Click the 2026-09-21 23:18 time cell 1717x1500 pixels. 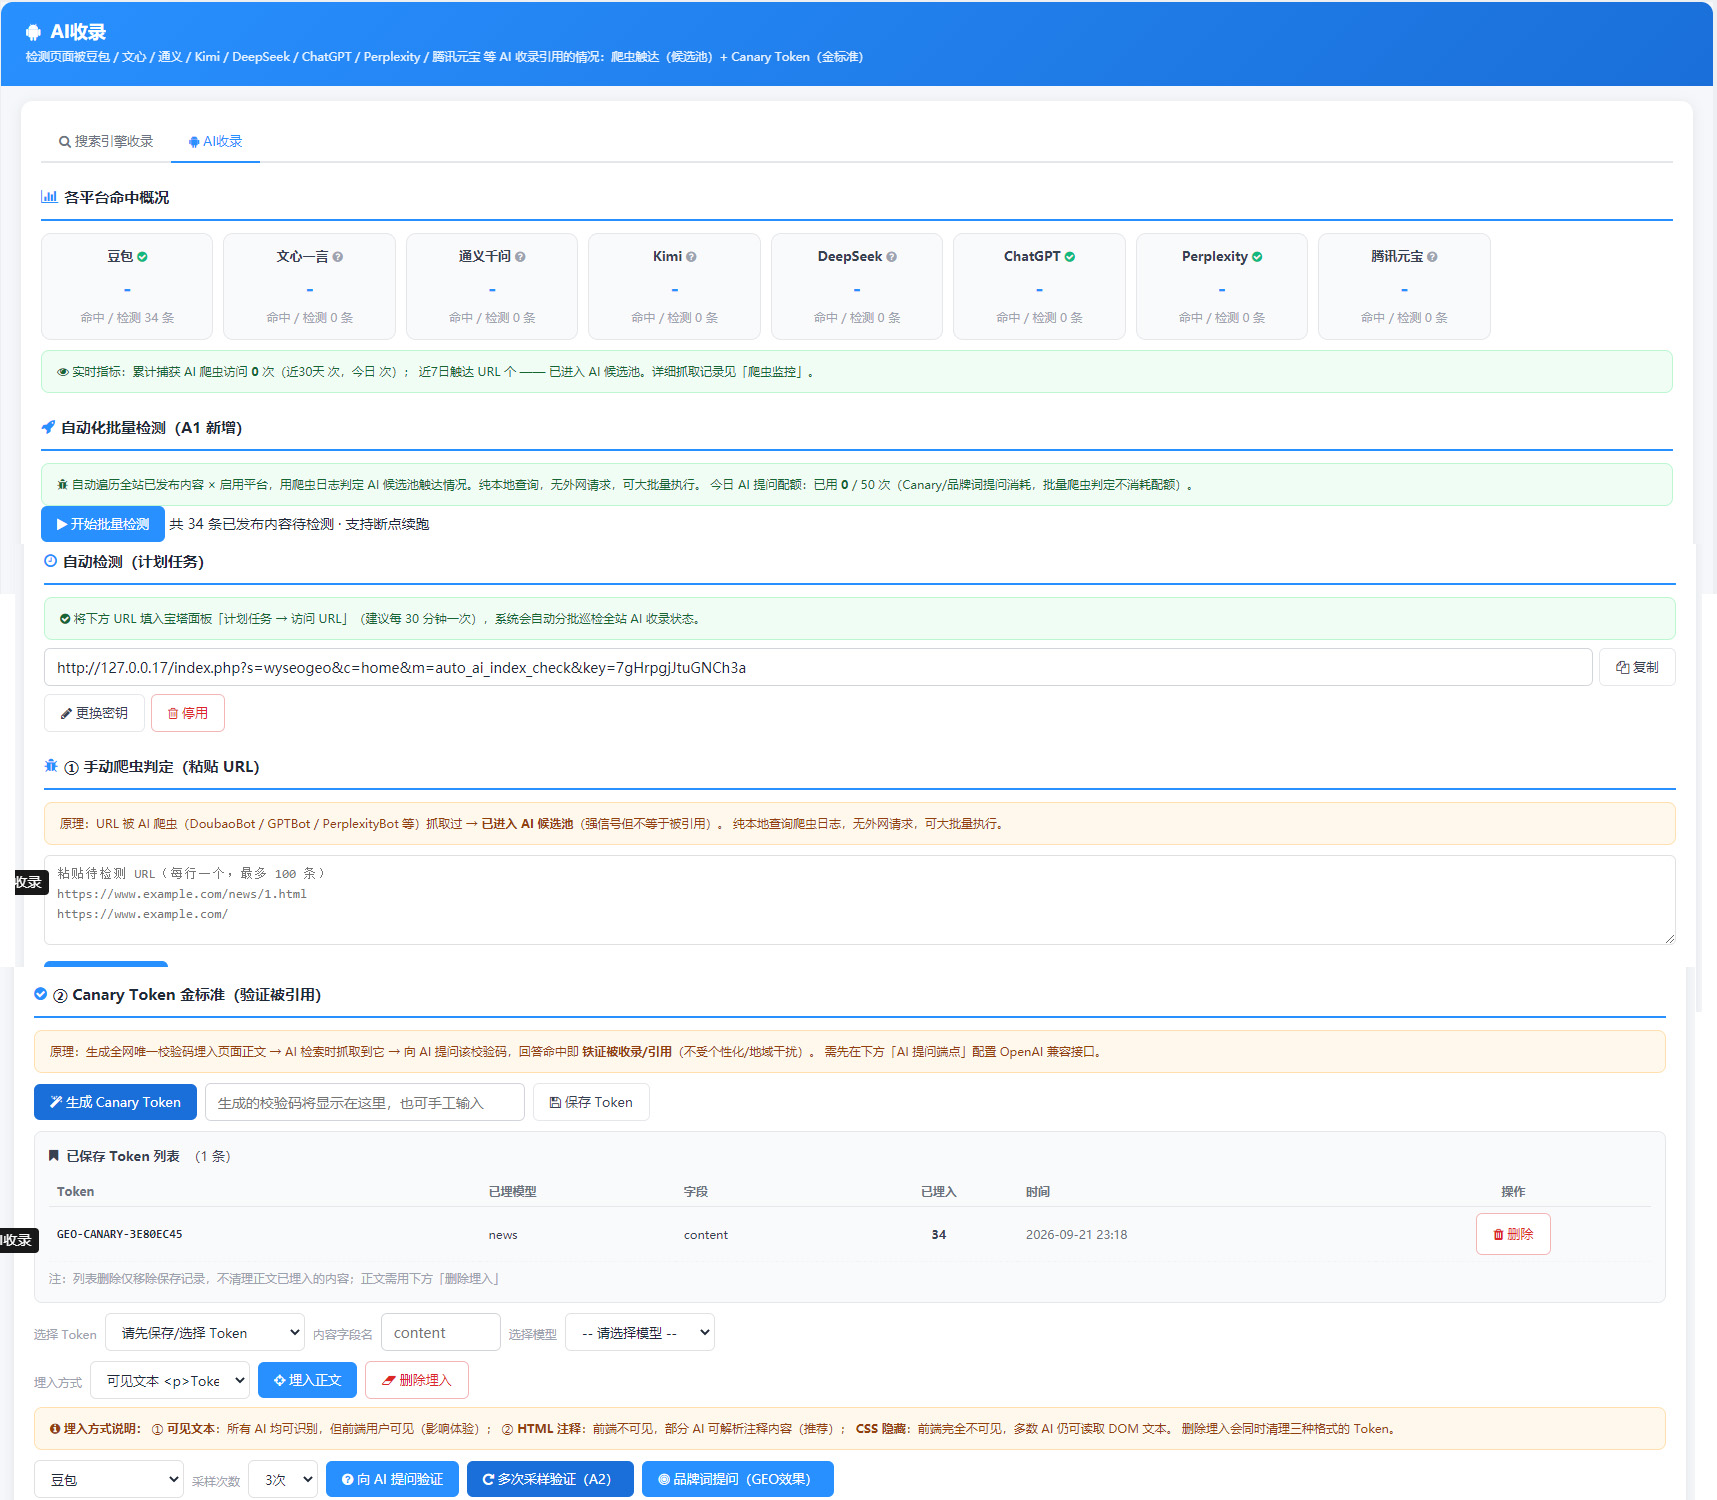tap(1076, 1235)
